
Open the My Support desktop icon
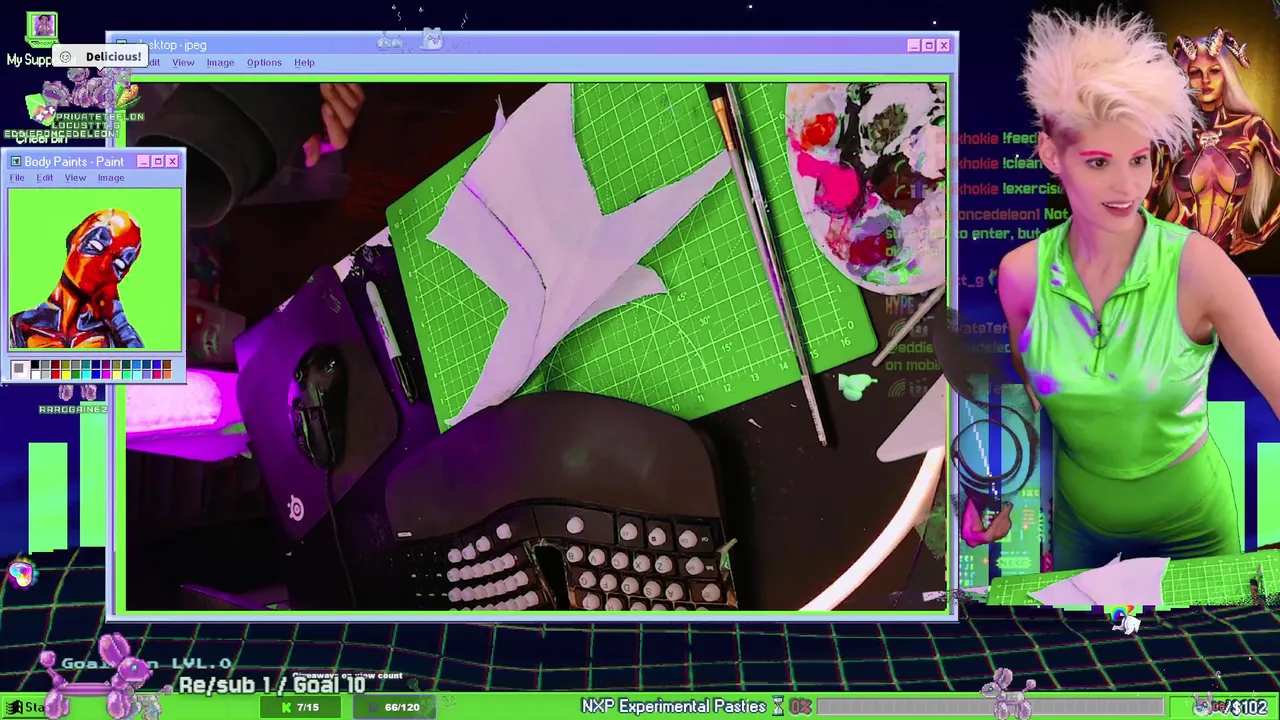[x=41, y=38]
